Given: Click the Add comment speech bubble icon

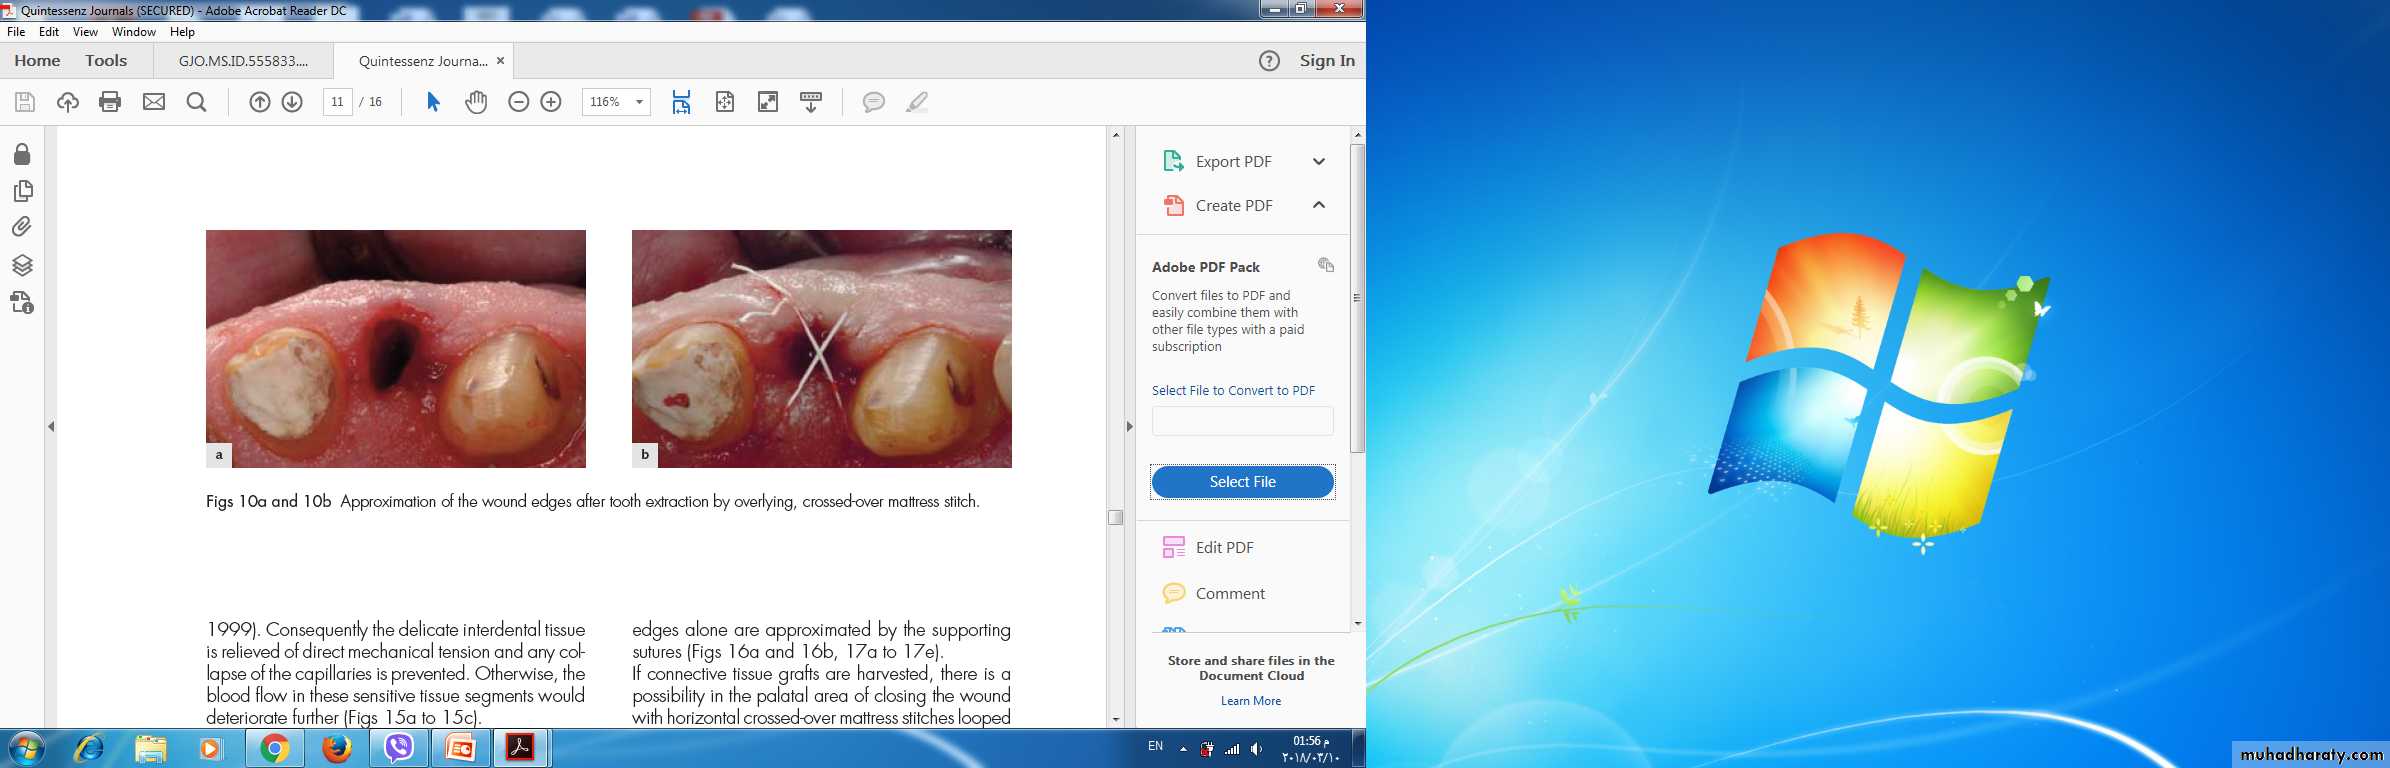Looking at the screenshot, I should coord(873,102).
